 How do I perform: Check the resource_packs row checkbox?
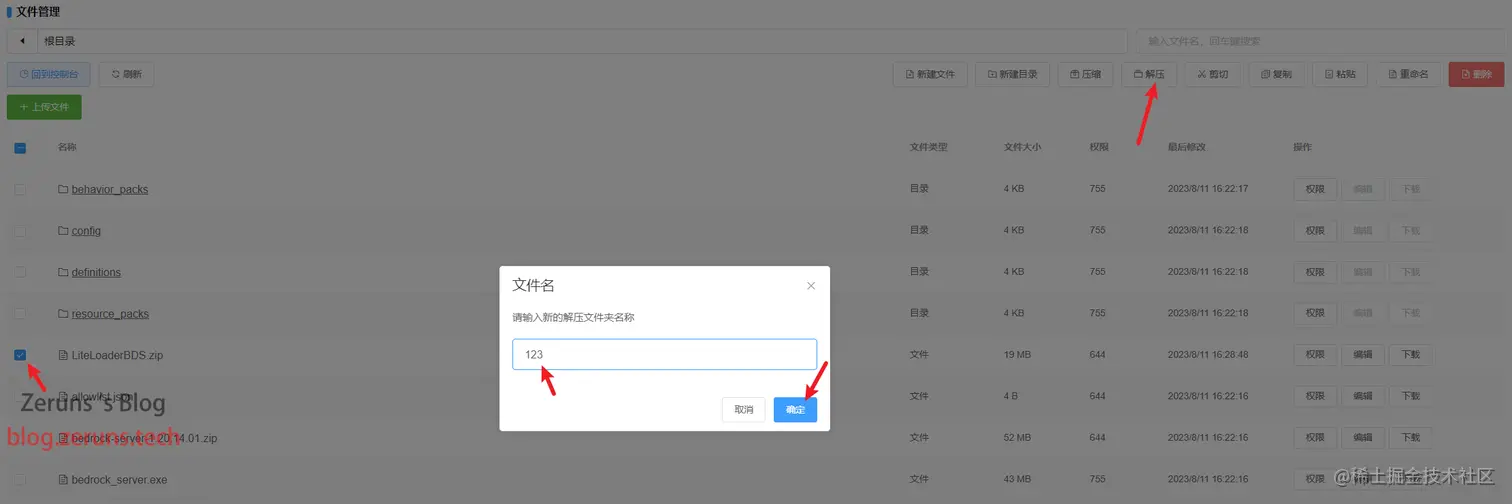coord(20,314)
